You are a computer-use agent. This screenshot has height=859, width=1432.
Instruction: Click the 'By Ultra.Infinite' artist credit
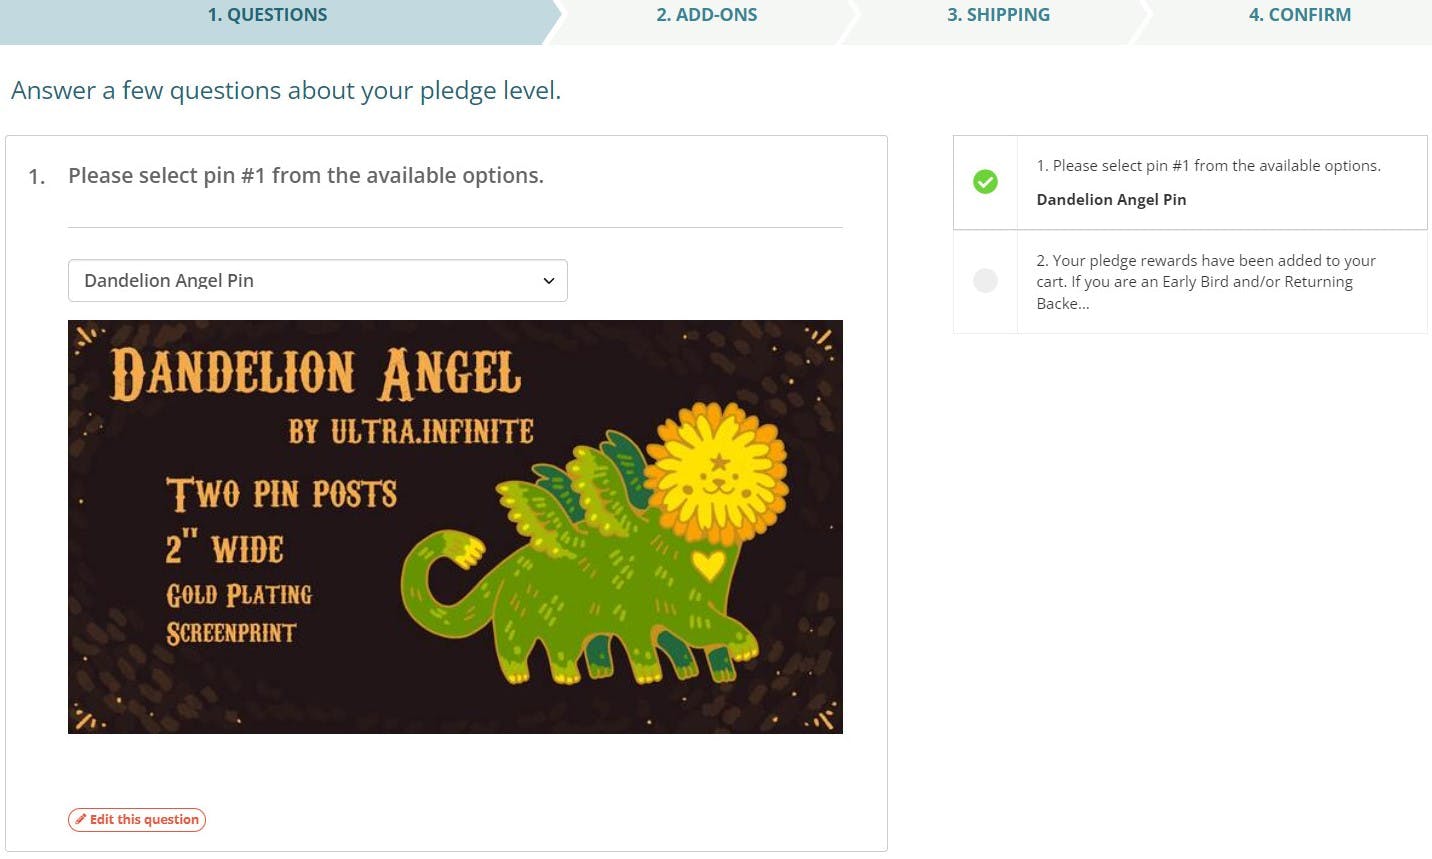click(411, 431)
